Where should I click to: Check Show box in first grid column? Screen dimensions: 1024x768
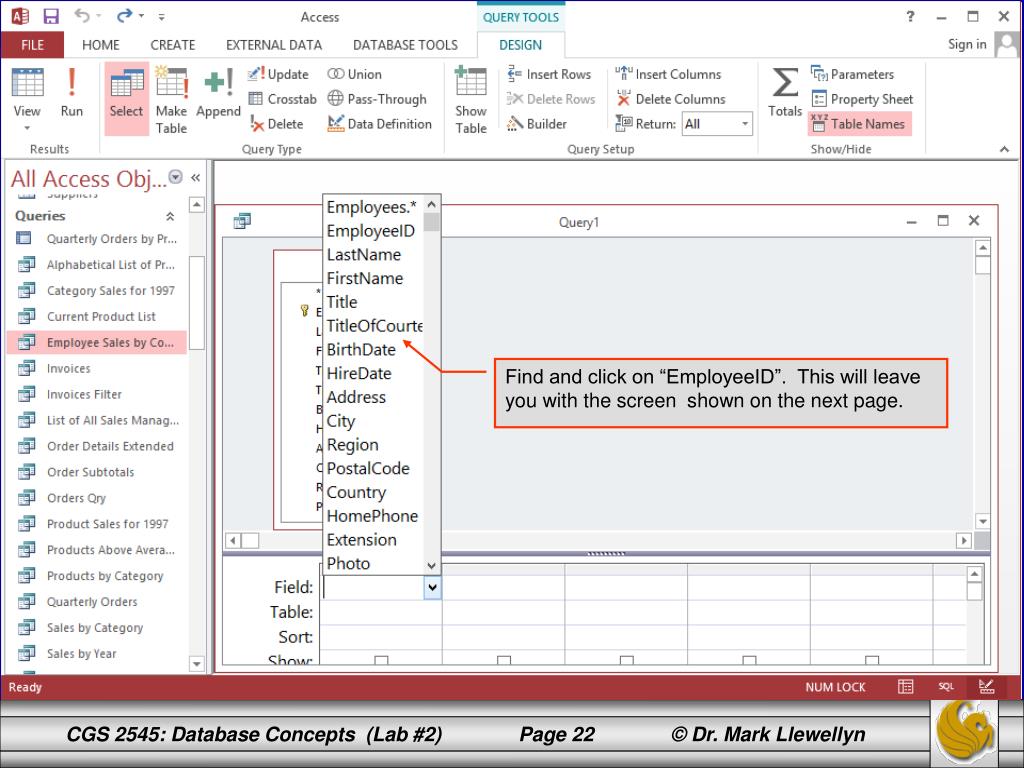click(x=381, y=661)
